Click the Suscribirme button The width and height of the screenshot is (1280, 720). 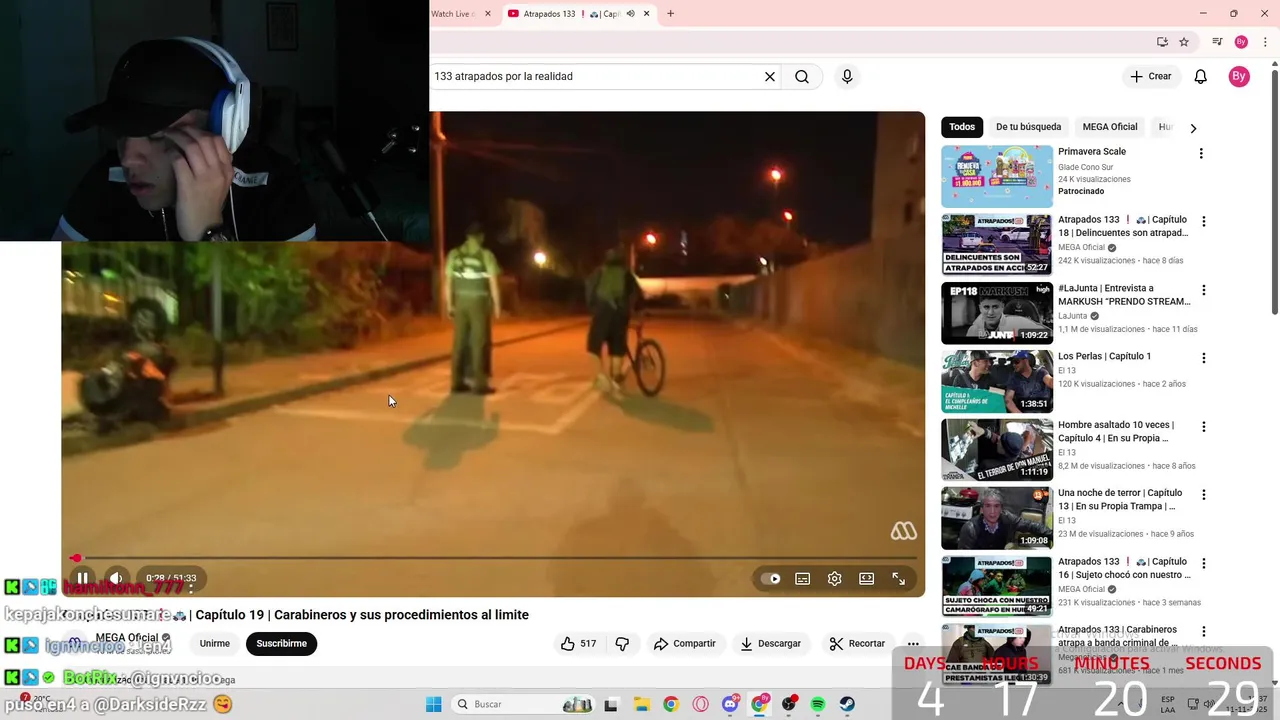pyautogui.click(x=282, y=644)
